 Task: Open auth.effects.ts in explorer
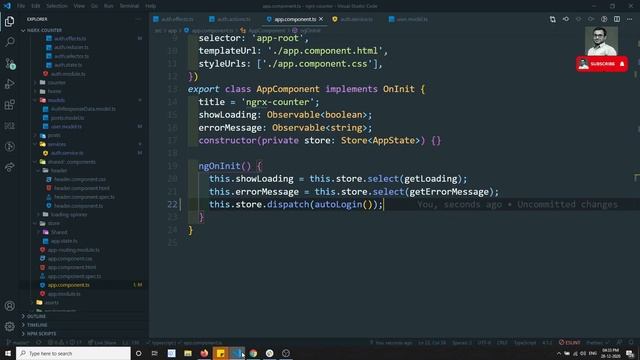tap(70, 38)
